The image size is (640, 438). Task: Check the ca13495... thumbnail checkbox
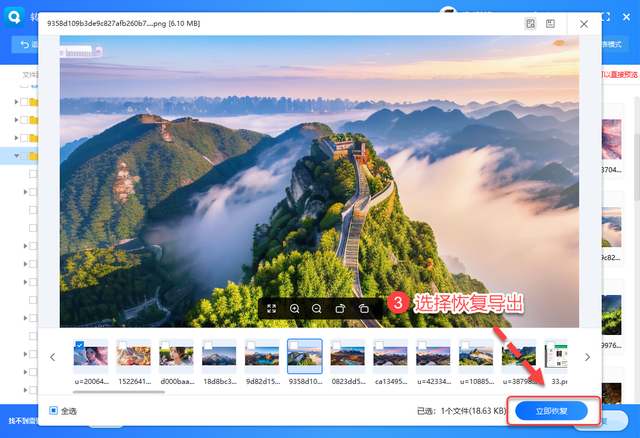coord(379,345)
